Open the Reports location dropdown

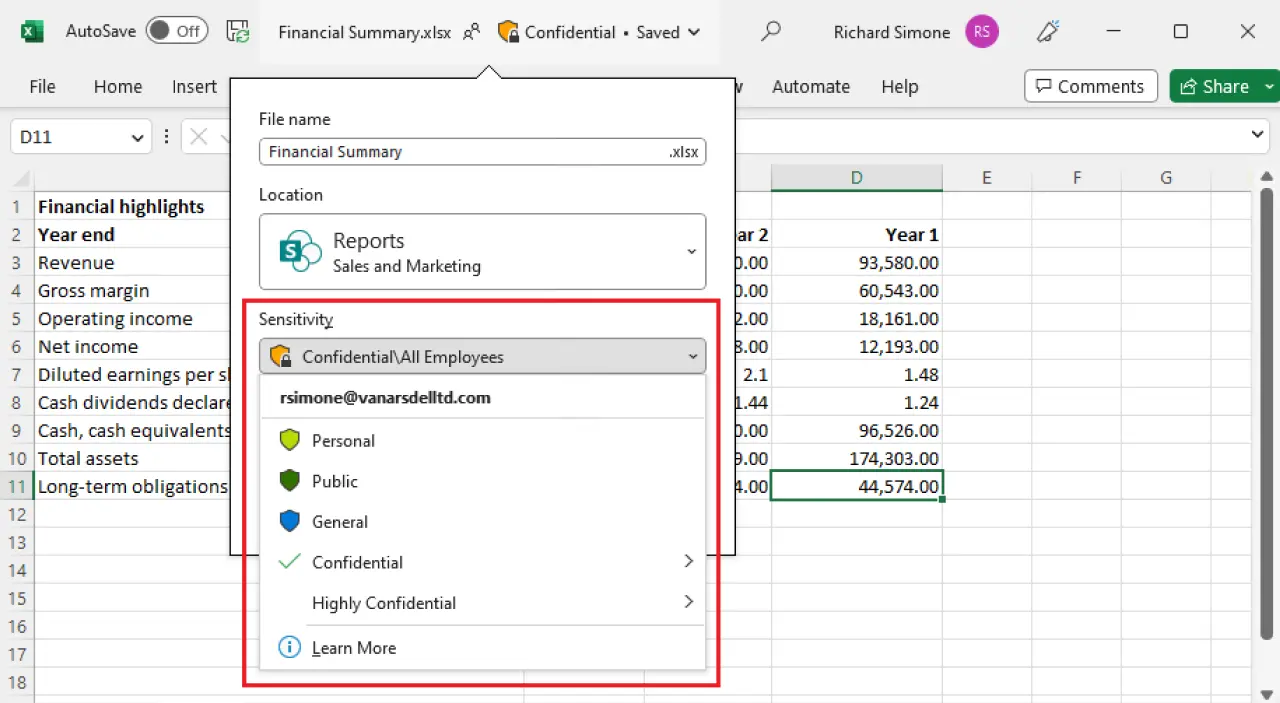[482, 251]
